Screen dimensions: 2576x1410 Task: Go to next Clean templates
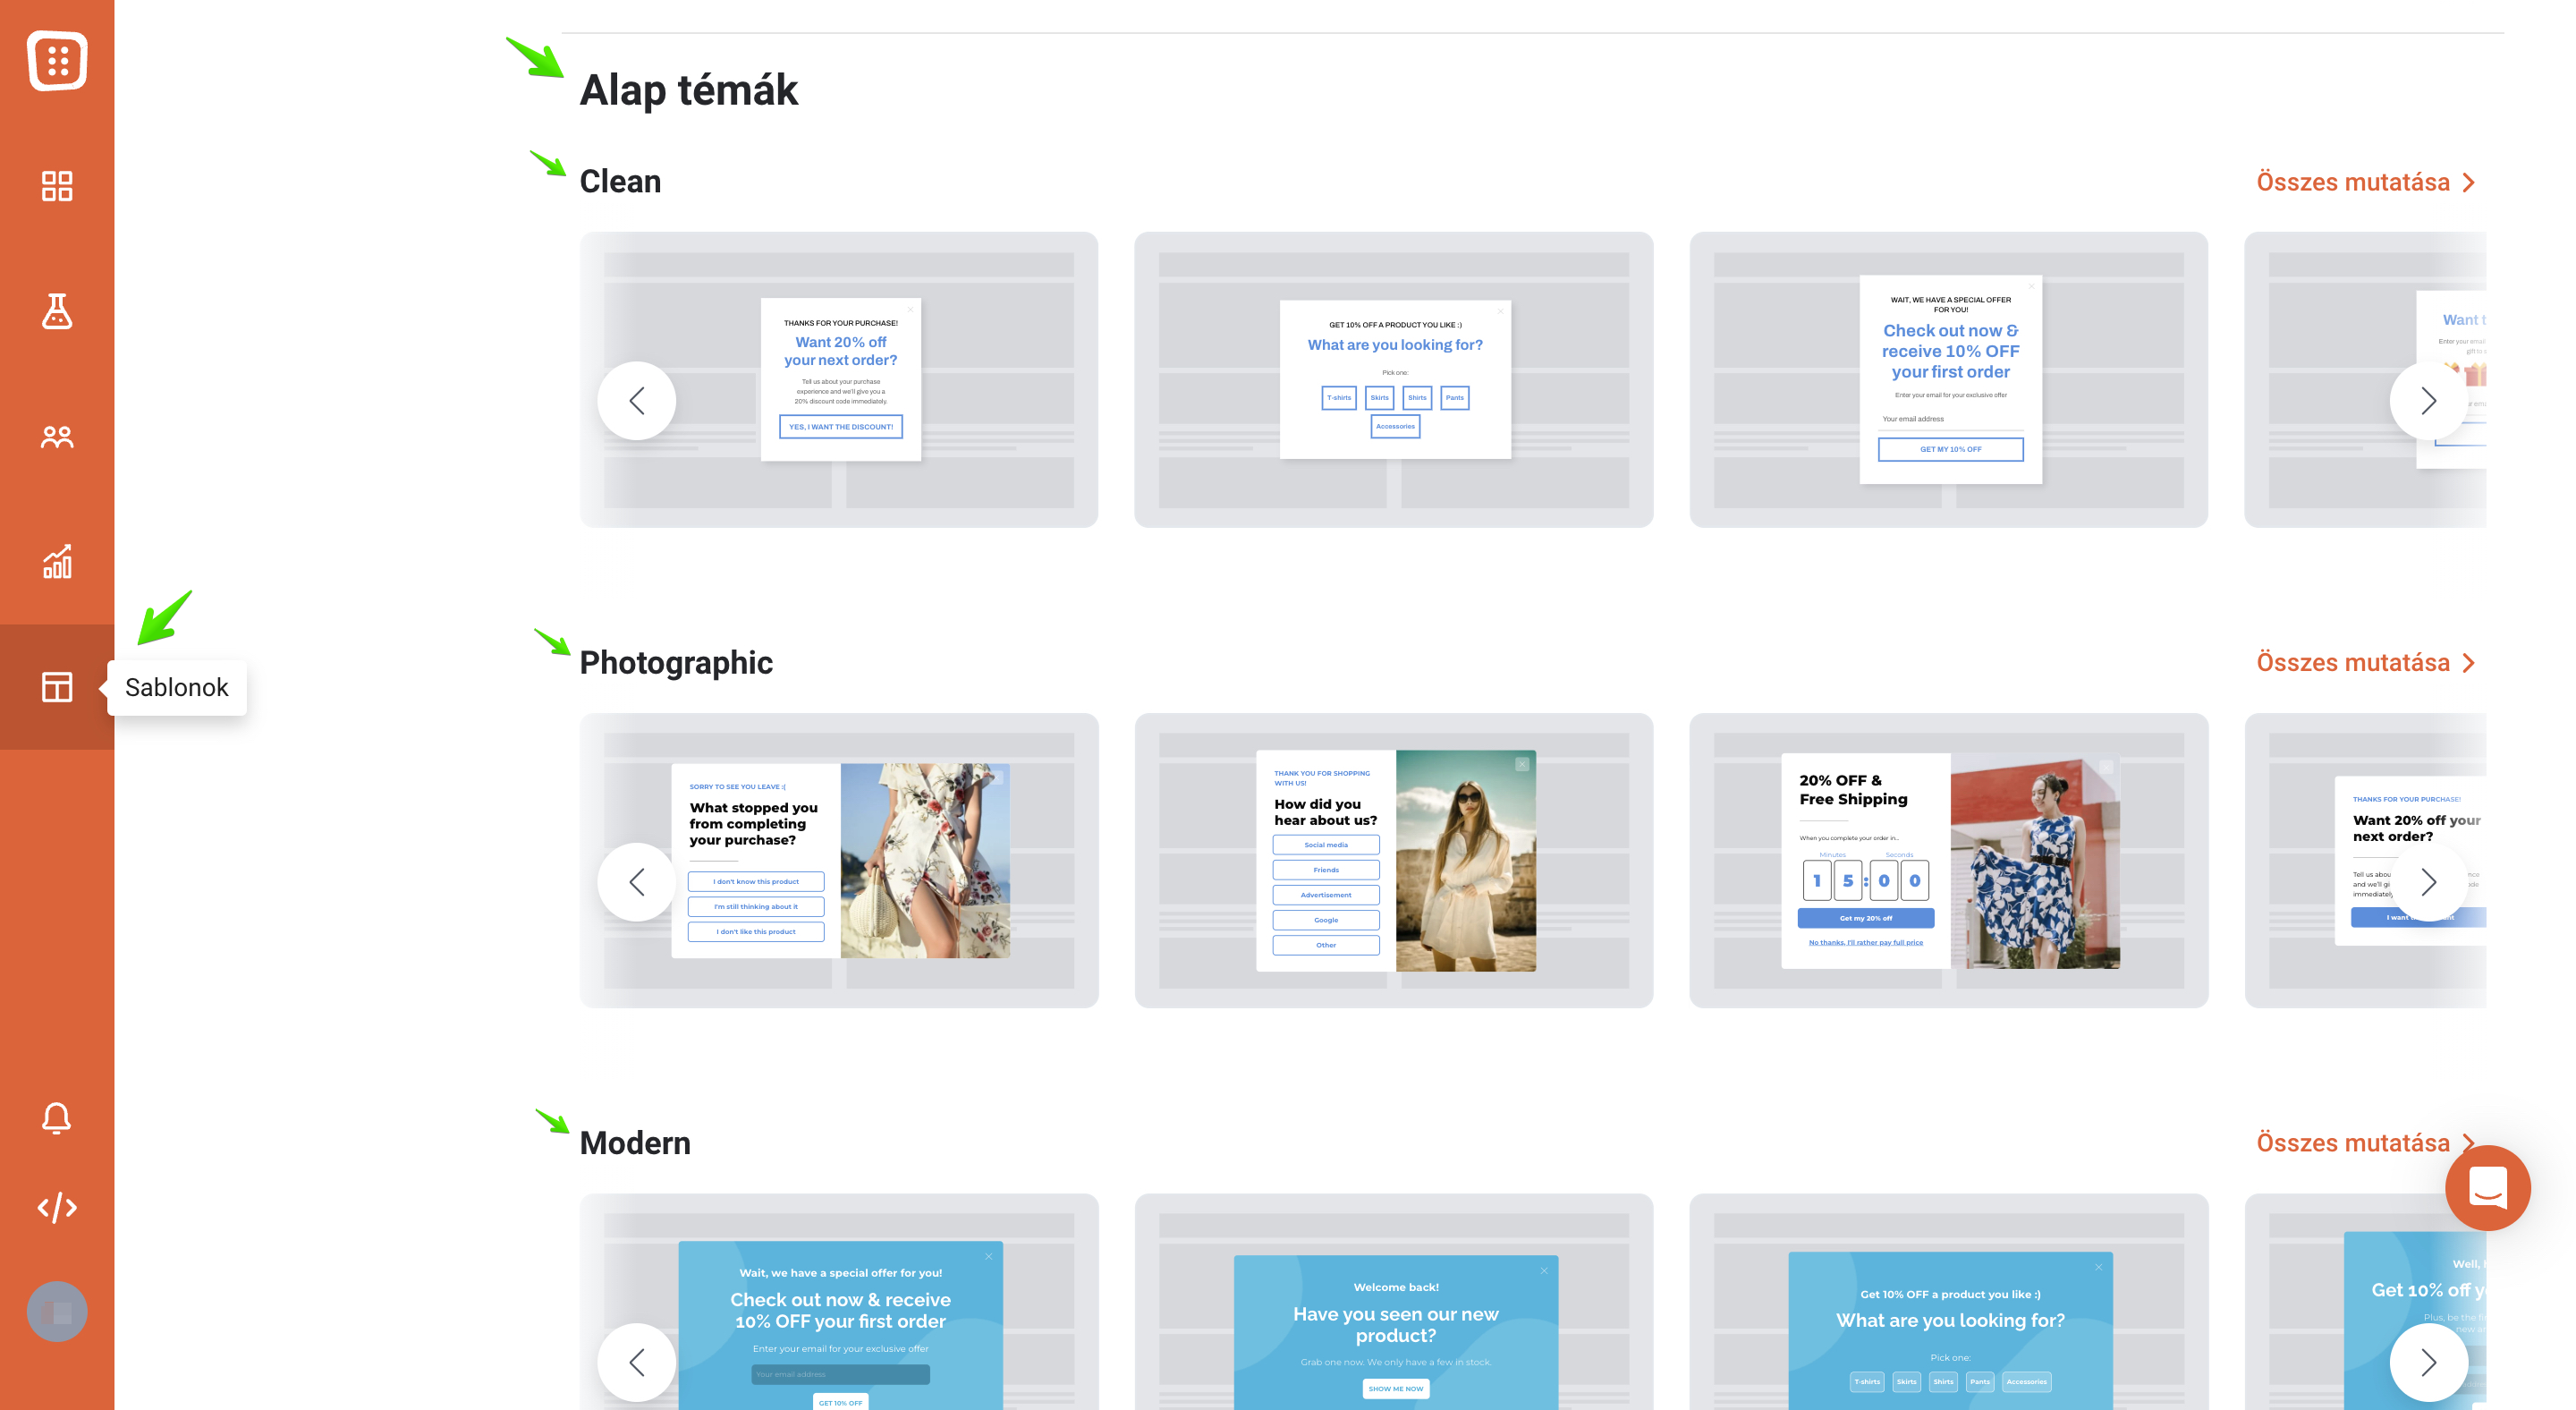(2428, 401)
